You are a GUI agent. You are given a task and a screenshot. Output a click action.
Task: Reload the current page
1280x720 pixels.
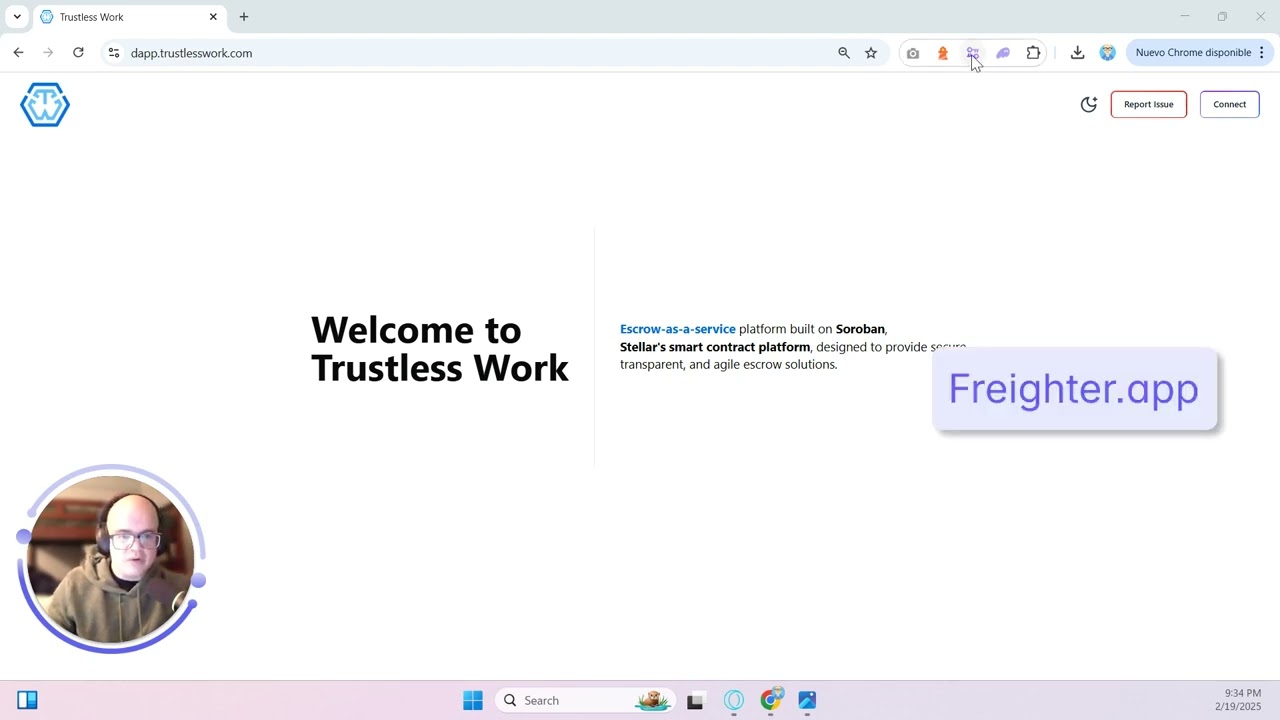78,53
